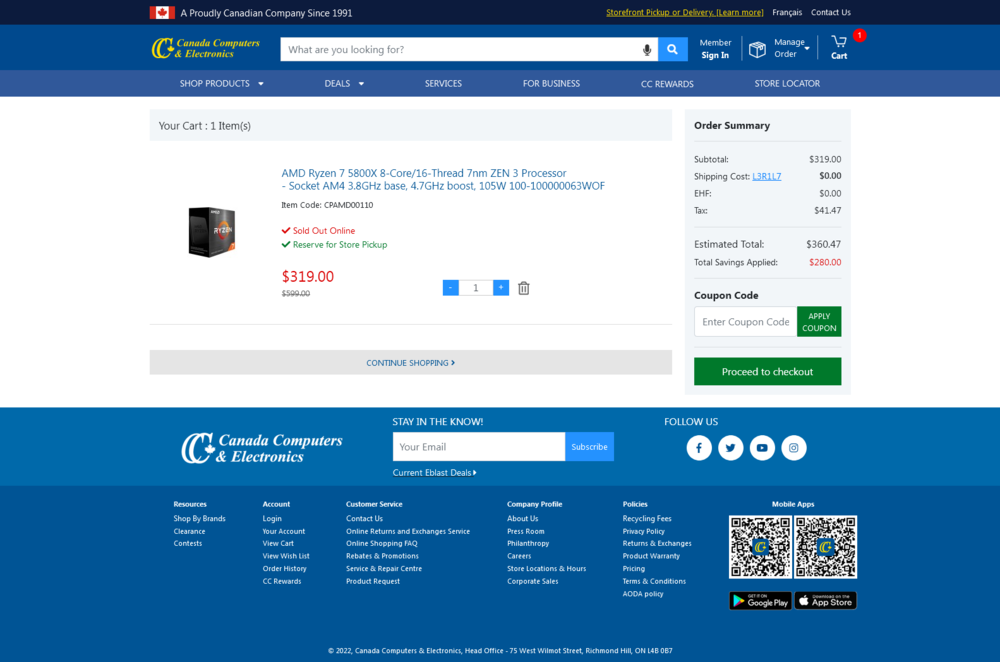Open the Deals dropdown menu
This screenshot has height=662, width=1000.
click(344, 84)
